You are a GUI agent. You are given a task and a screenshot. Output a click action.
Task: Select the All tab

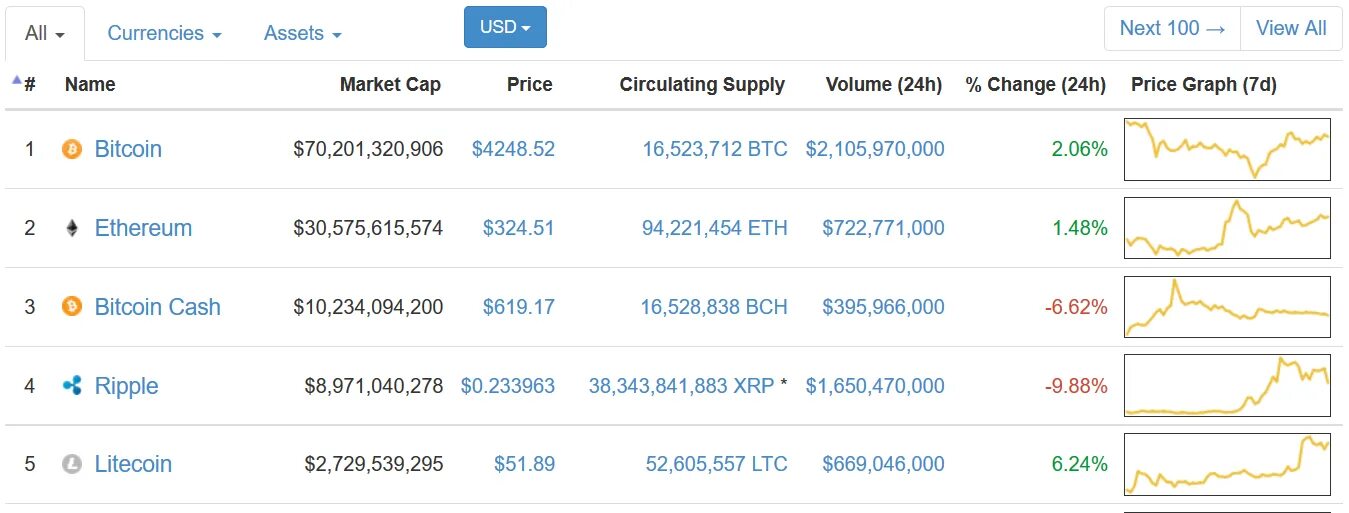(x=45, y=33)
